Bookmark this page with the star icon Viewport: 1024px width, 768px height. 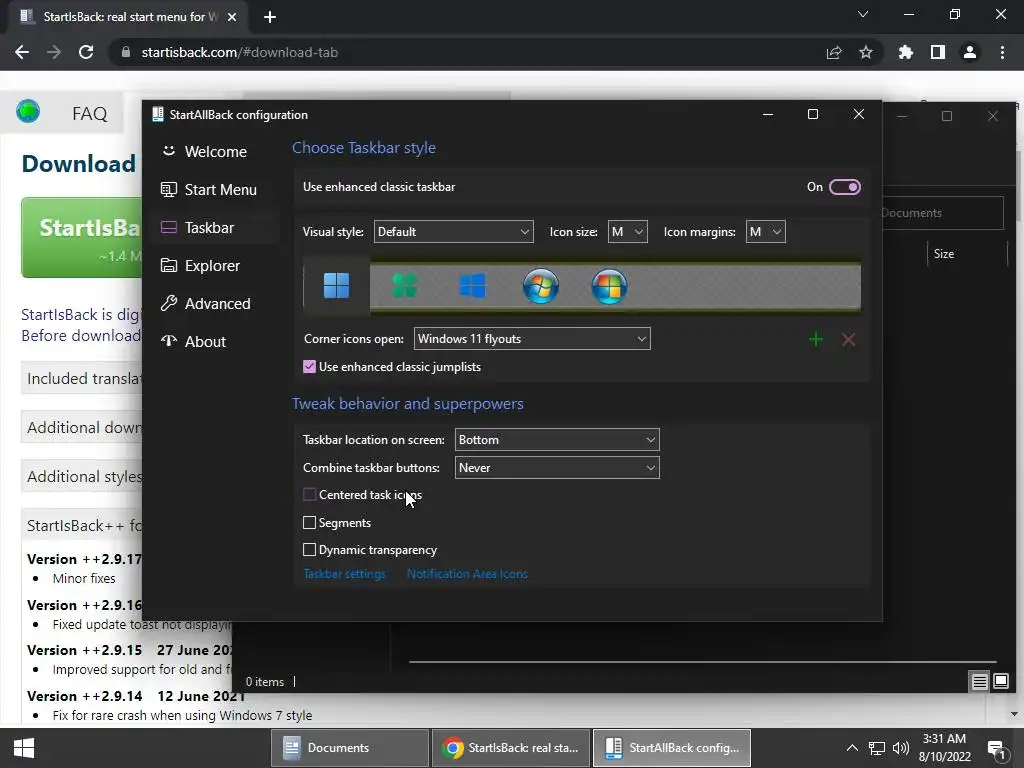tap(866, 52)
